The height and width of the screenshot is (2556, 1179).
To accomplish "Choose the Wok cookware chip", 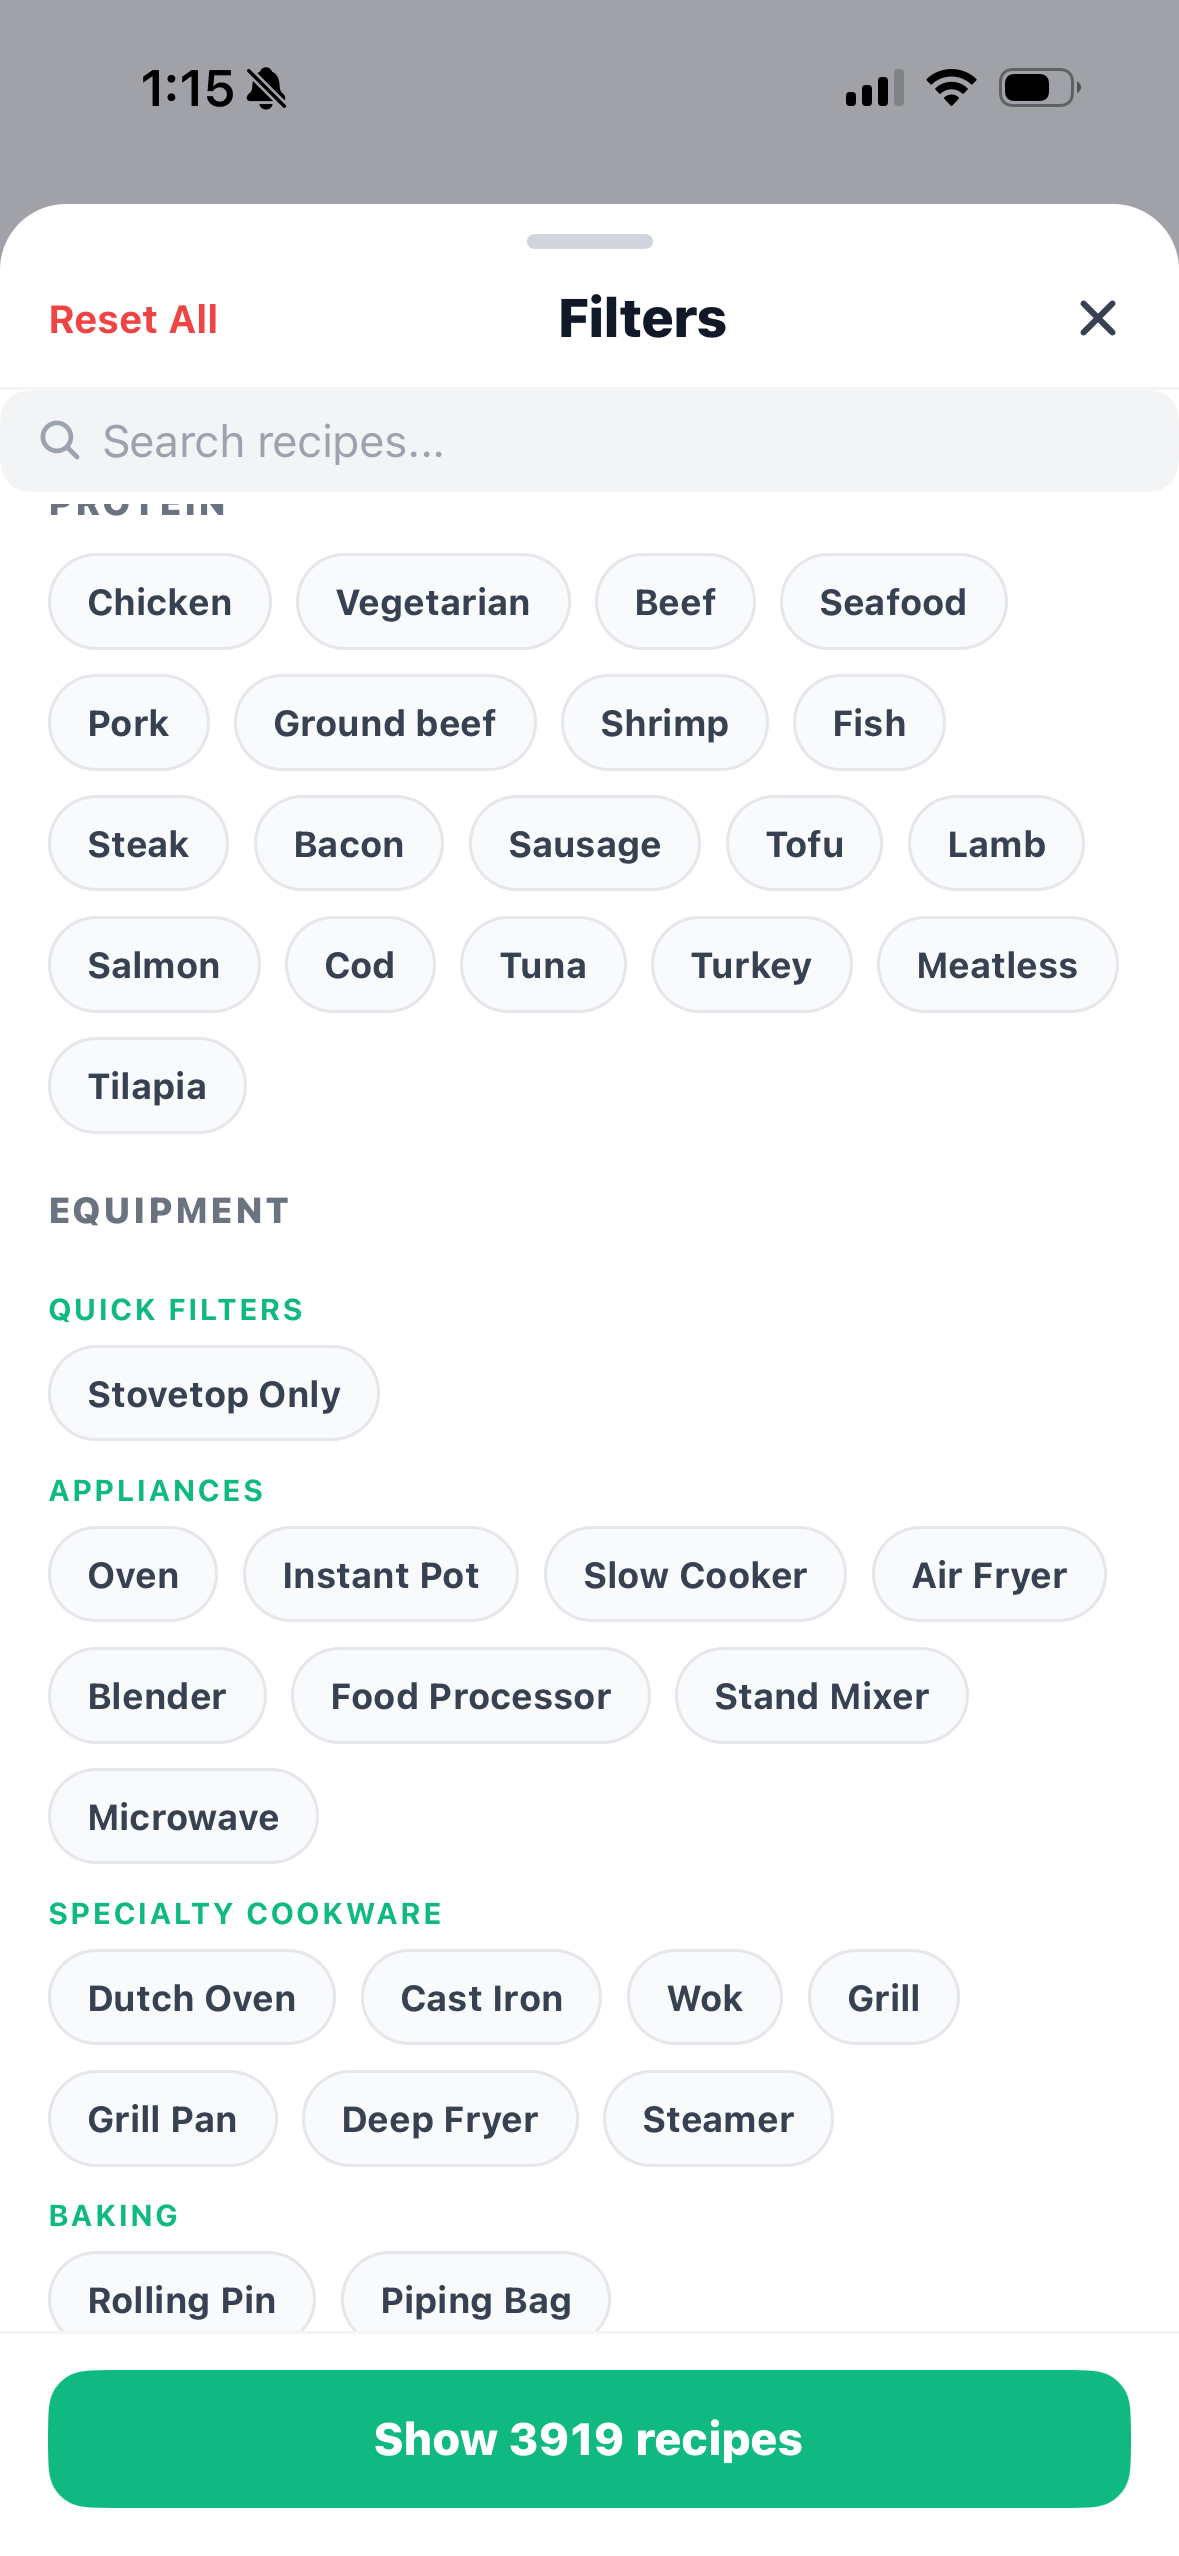I will [704, 1998].
